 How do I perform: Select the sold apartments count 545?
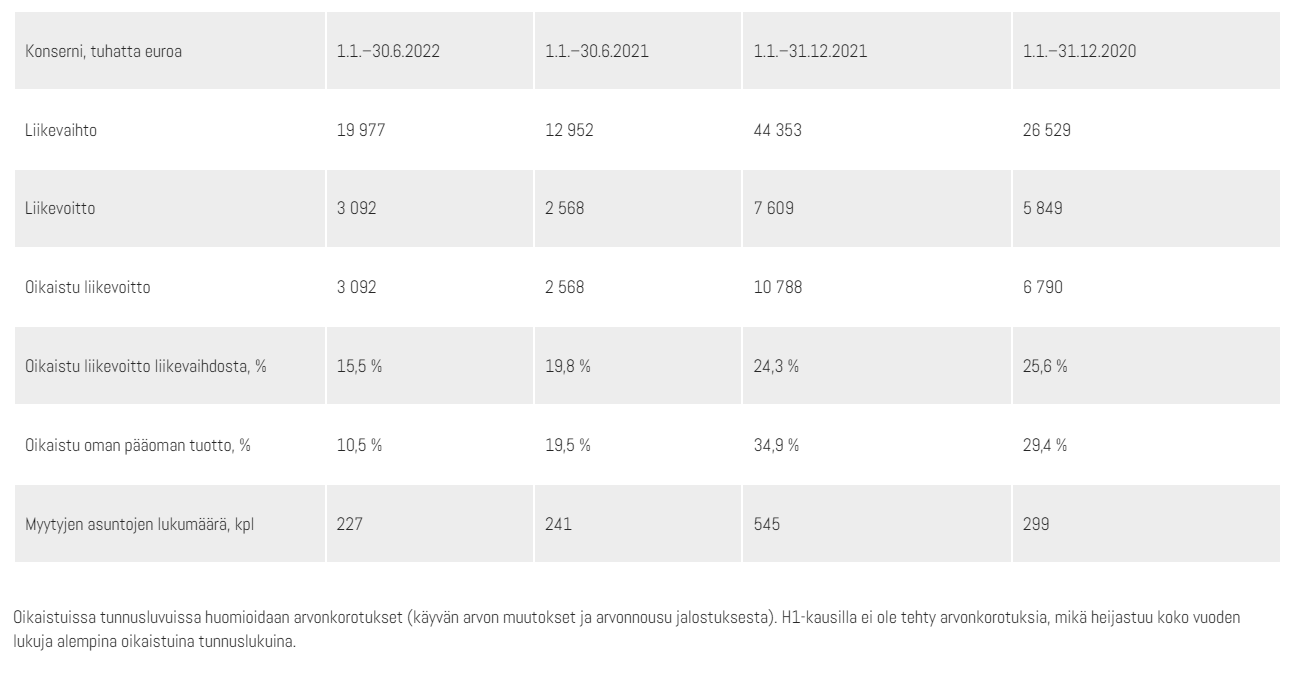(767, 524)
